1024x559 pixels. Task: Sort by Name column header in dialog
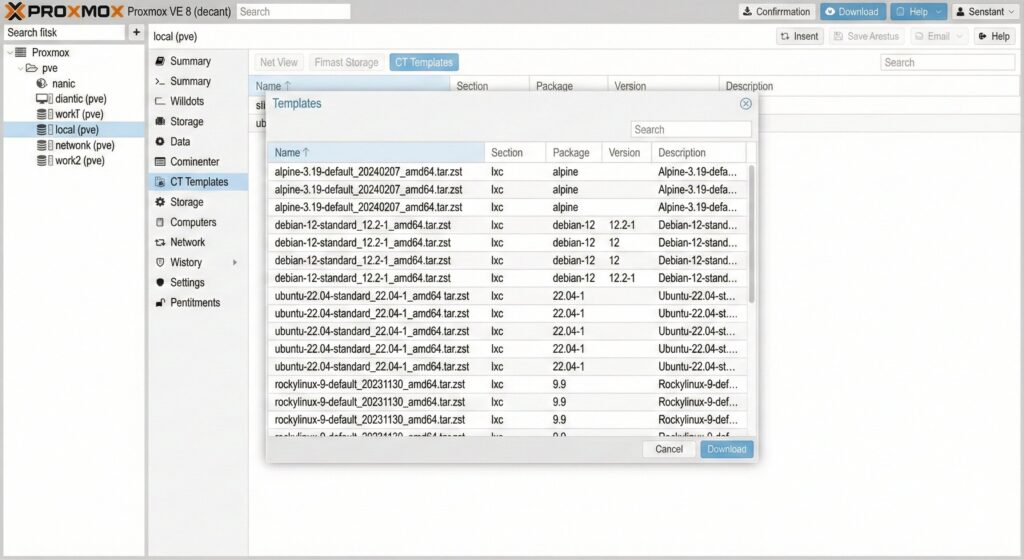coord(292,153)
